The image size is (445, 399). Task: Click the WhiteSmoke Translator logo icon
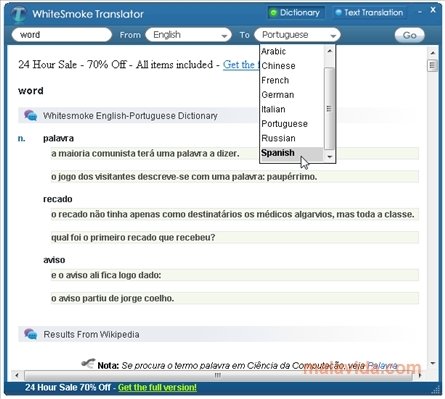click(19, 15)
